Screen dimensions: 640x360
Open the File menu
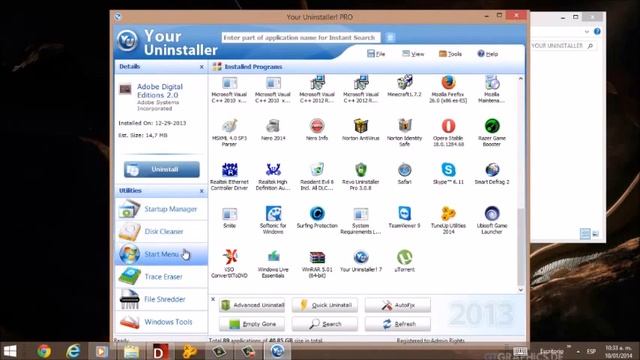(x=376, y=54)
